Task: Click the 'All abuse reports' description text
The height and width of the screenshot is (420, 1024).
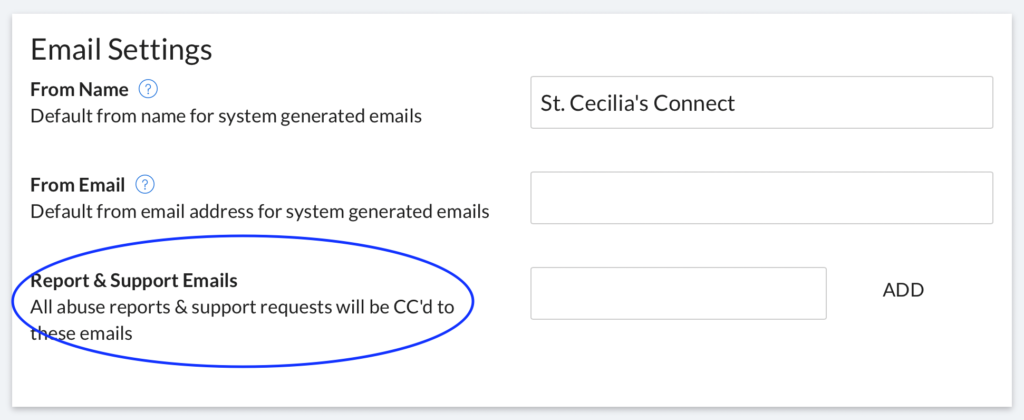Action: (x=242, y=320)
